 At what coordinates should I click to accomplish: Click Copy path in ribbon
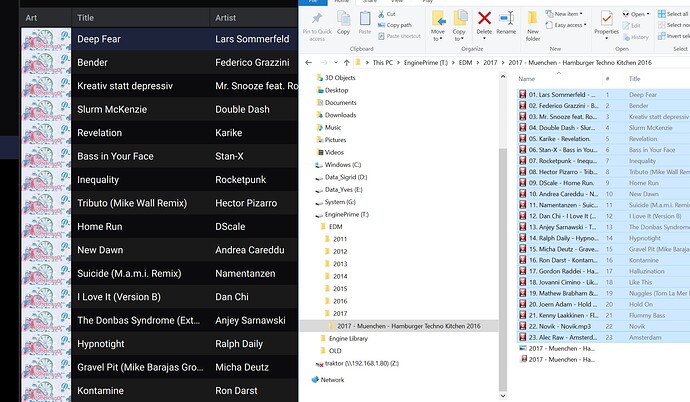[x=395, y=25]
